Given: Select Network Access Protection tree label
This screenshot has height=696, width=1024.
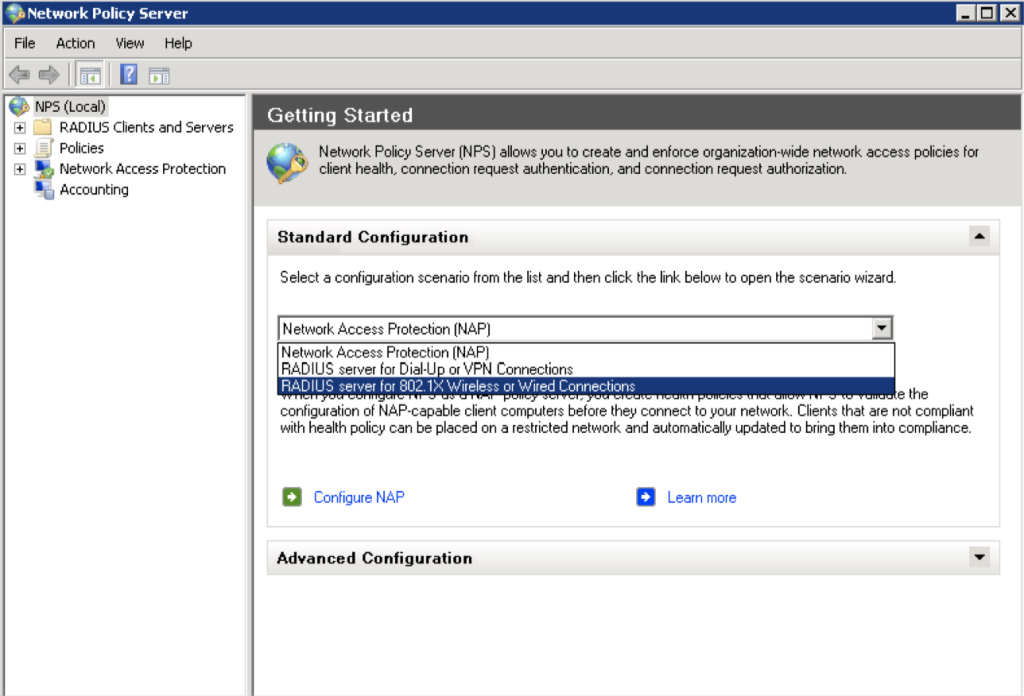Looking at the screenshot, I should (142, 169).
